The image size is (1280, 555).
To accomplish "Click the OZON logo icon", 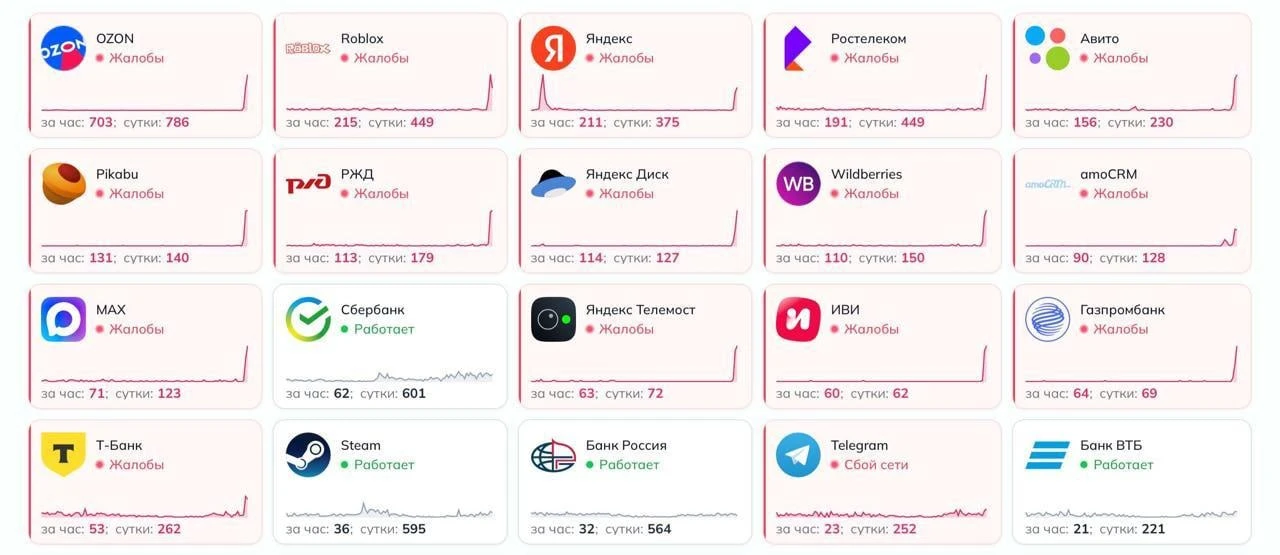I will 63,48.
